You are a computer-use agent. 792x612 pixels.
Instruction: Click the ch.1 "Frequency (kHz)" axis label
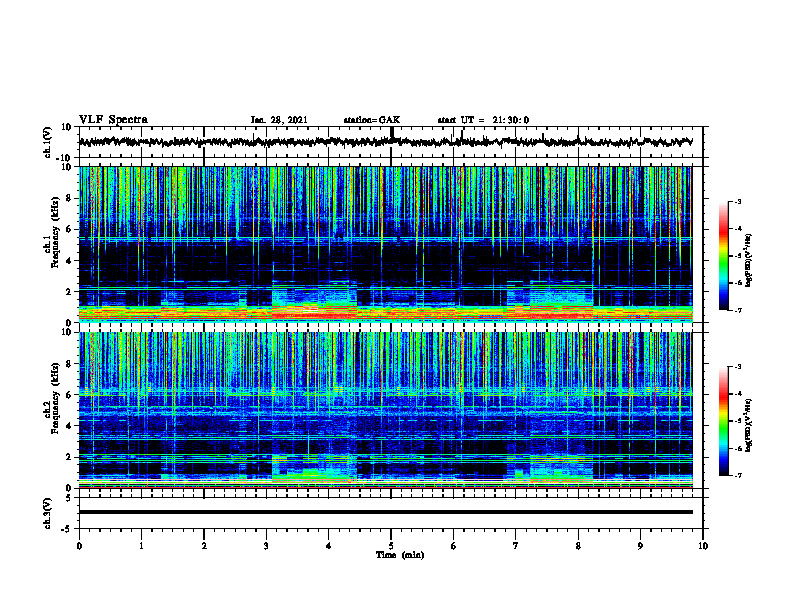(53, 231)
